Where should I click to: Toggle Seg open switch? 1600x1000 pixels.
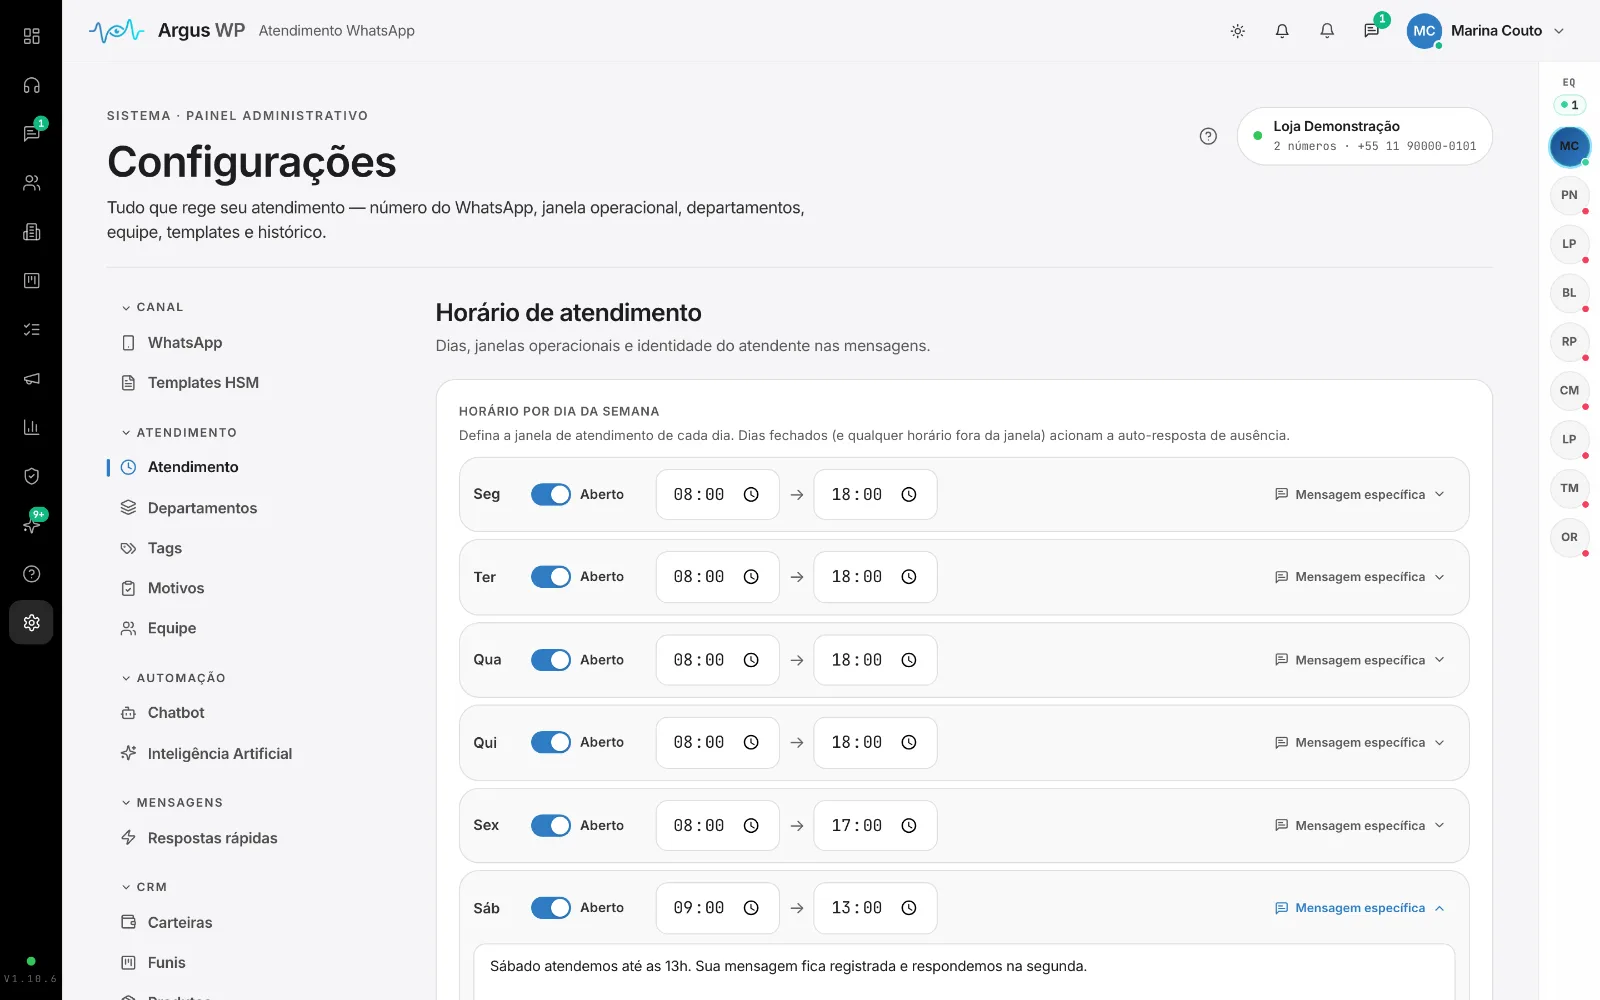coord(551,495)
